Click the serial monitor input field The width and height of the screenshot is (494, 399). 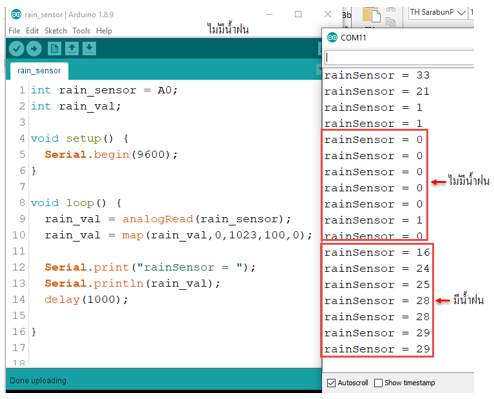tap(399, 57)
